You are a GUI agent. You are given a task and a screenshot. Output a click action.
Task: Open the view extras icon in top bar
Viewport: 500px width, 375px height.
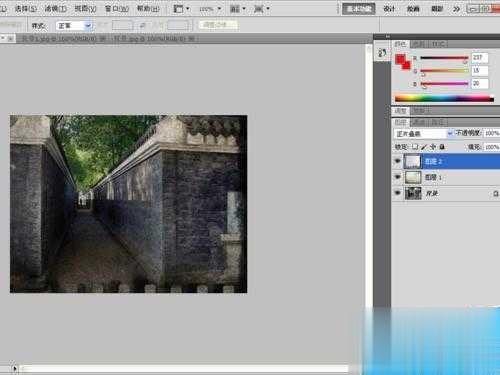(181, 9)
